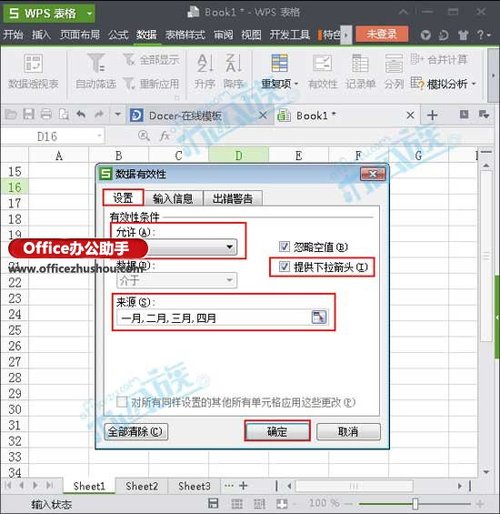
Task: Close the Book1 document tab
Action: [410, 115]
